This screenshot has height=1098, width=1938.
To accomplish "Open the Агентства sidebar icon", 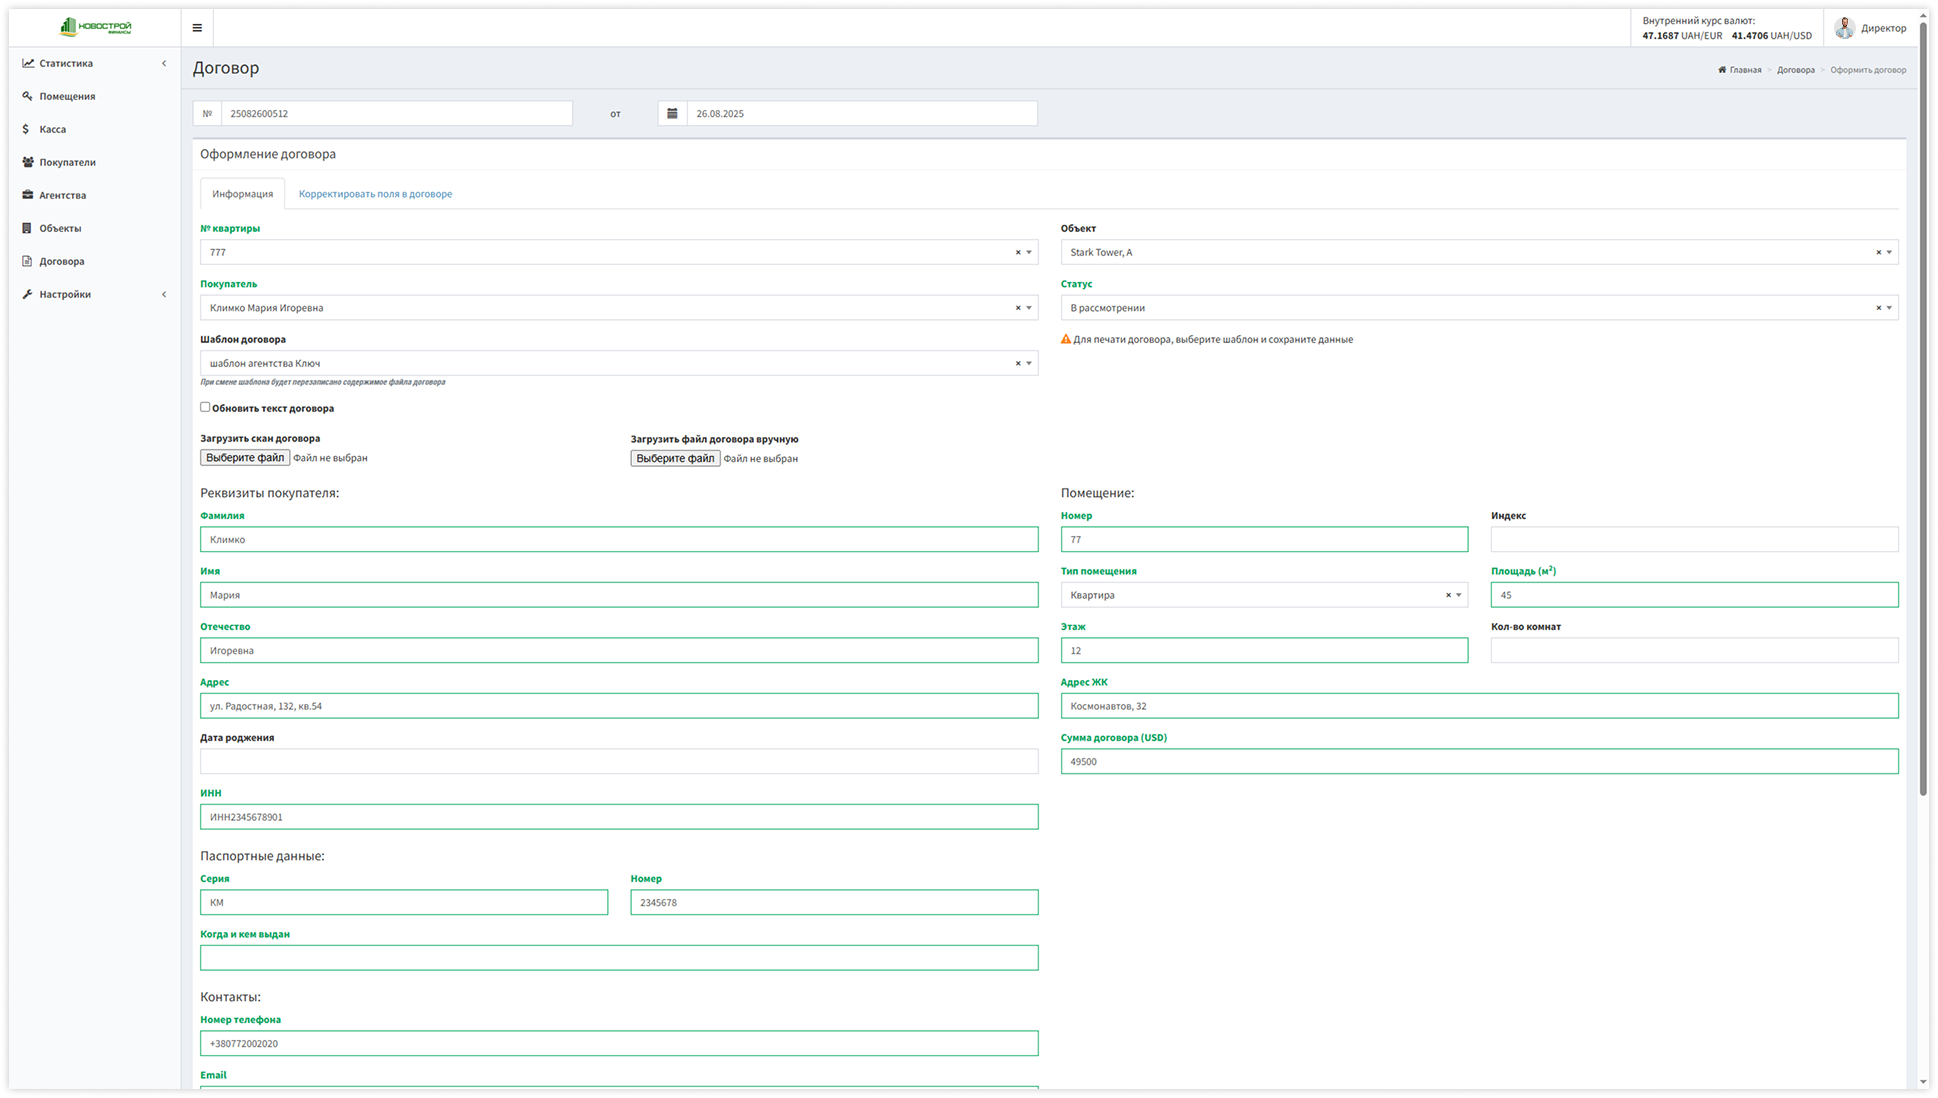I will [x=27, y=194].
